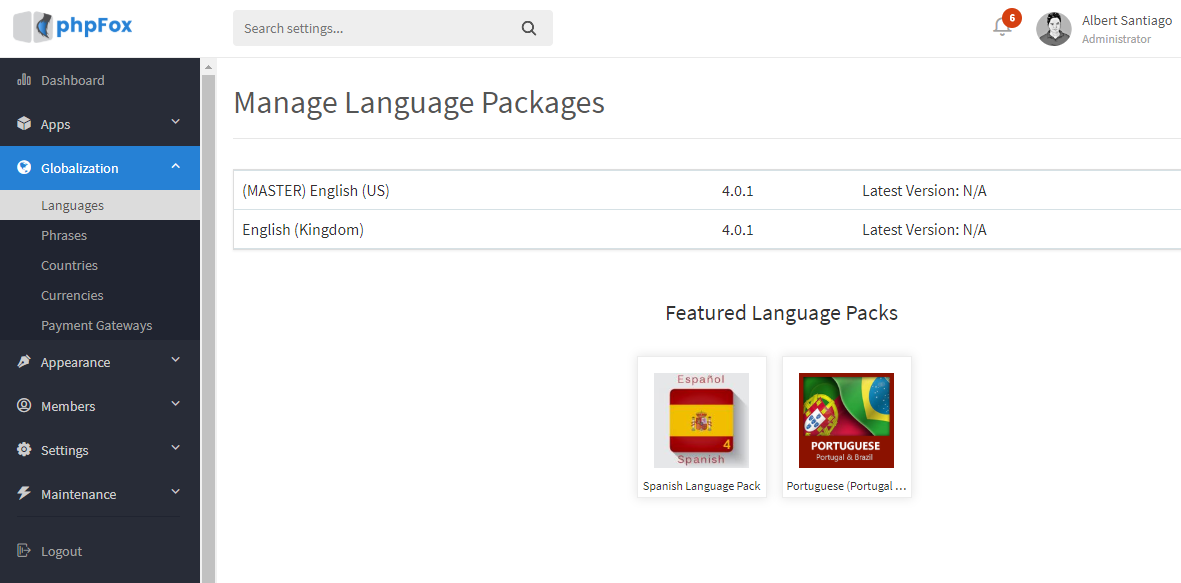The width and height of the screenshot is (1181, 583).
Task: Open the notifications bell
Action: point(1002,27)
